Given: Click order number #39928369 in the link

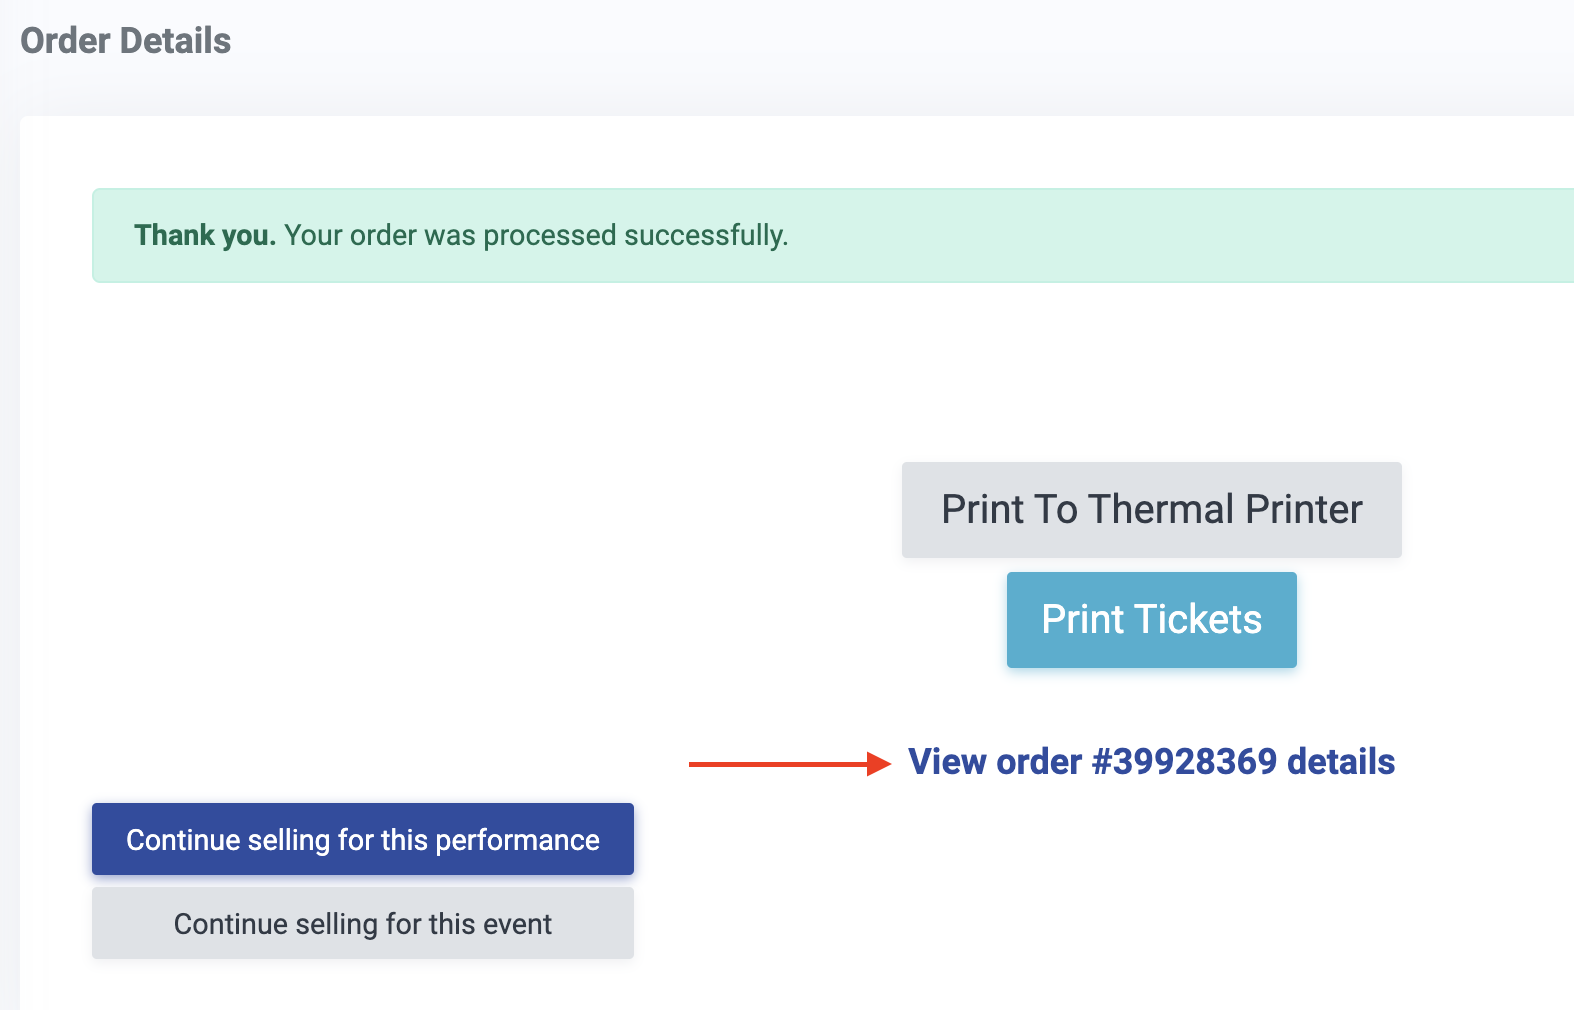Looking at the screenshot, I should [x=1184, y=762].
